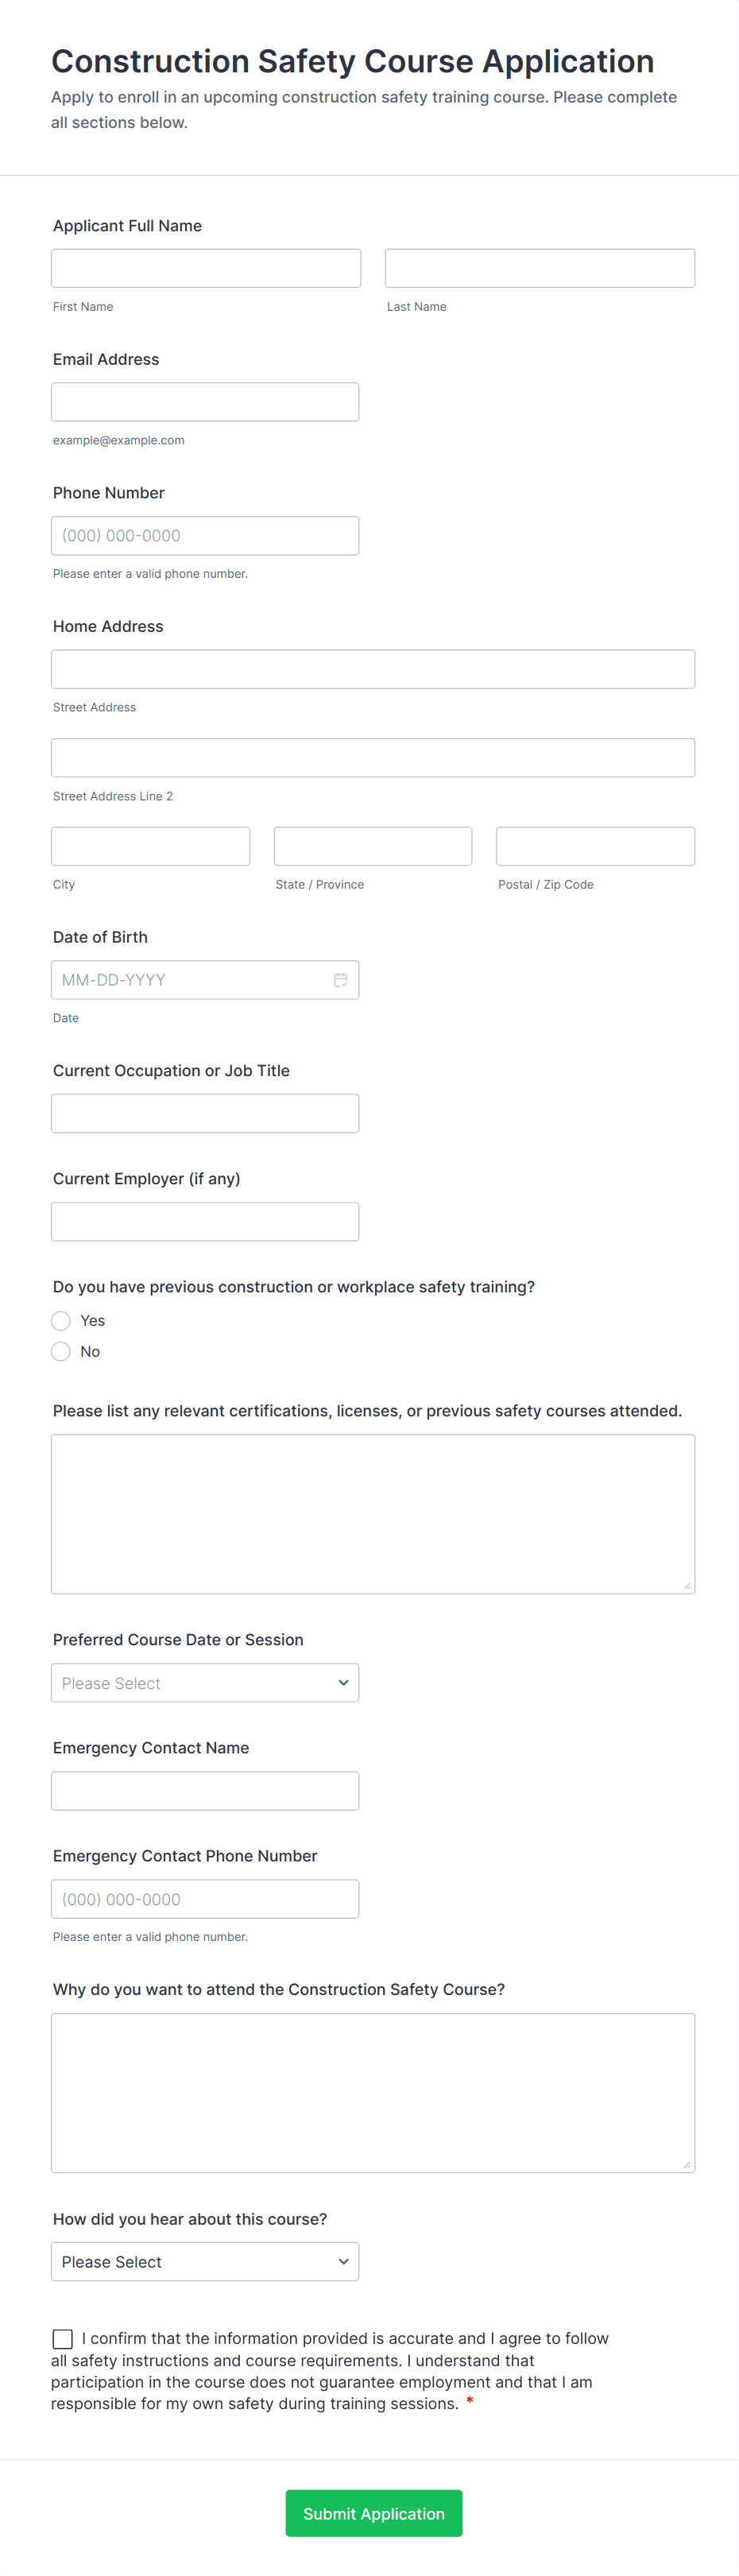
Task: Open the 'How did you hear about this course?' dropdown
Action: pos(204,2260)
